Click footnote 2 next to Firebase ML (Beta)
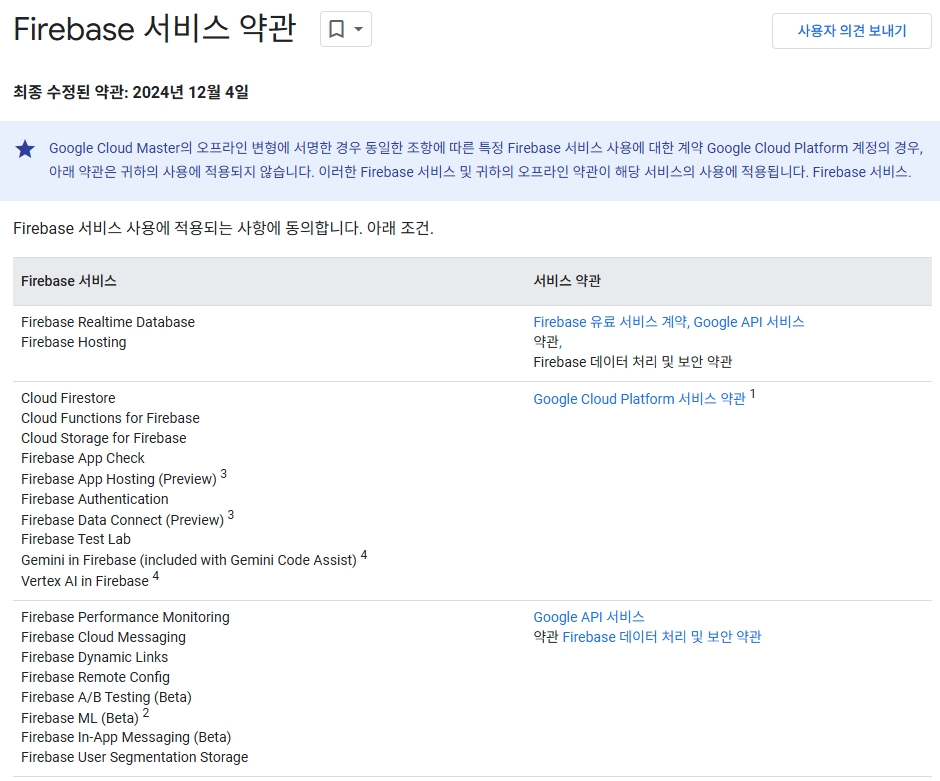The image size is (940, 781). point(146,713)
